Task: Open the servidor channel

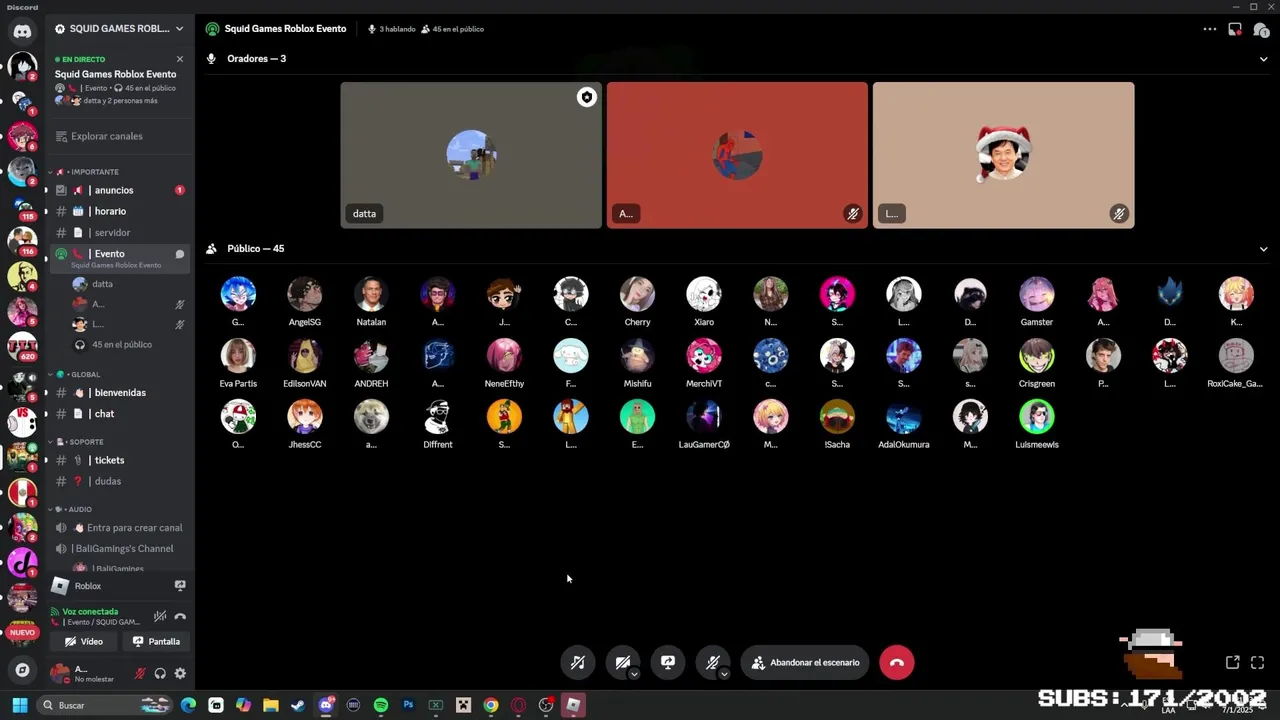Action: click(x=119, y=232)
